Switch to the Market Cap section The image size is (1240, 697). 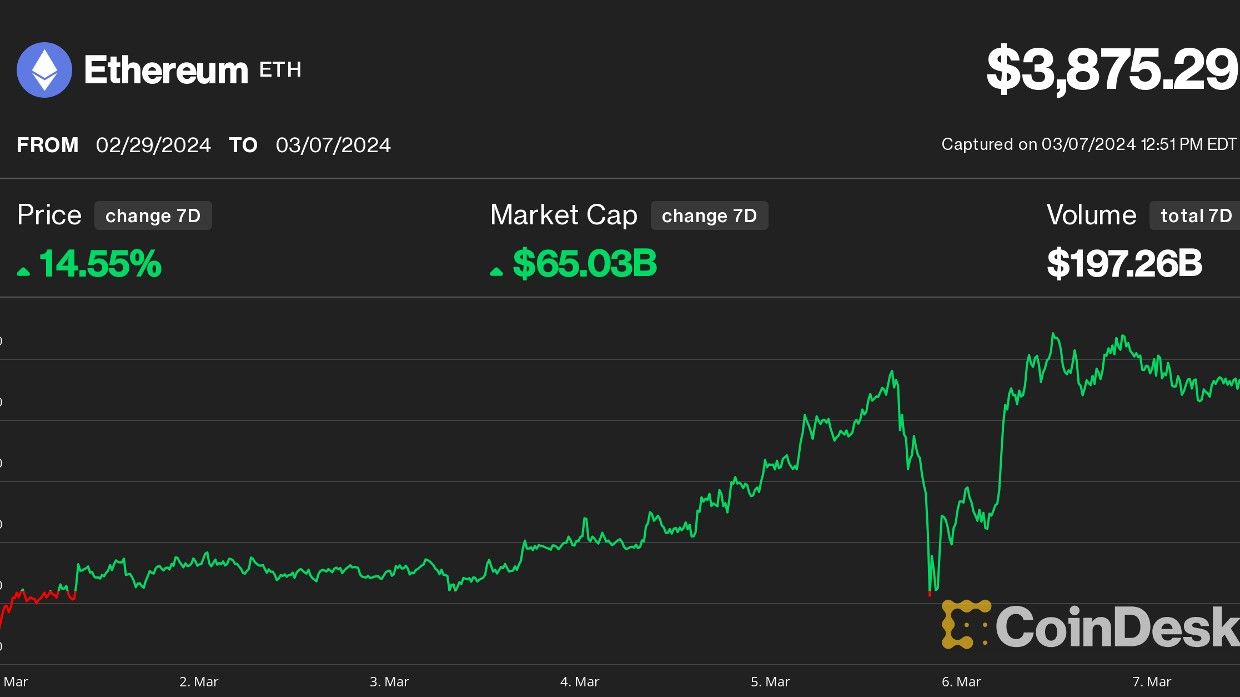coord(563,215)
